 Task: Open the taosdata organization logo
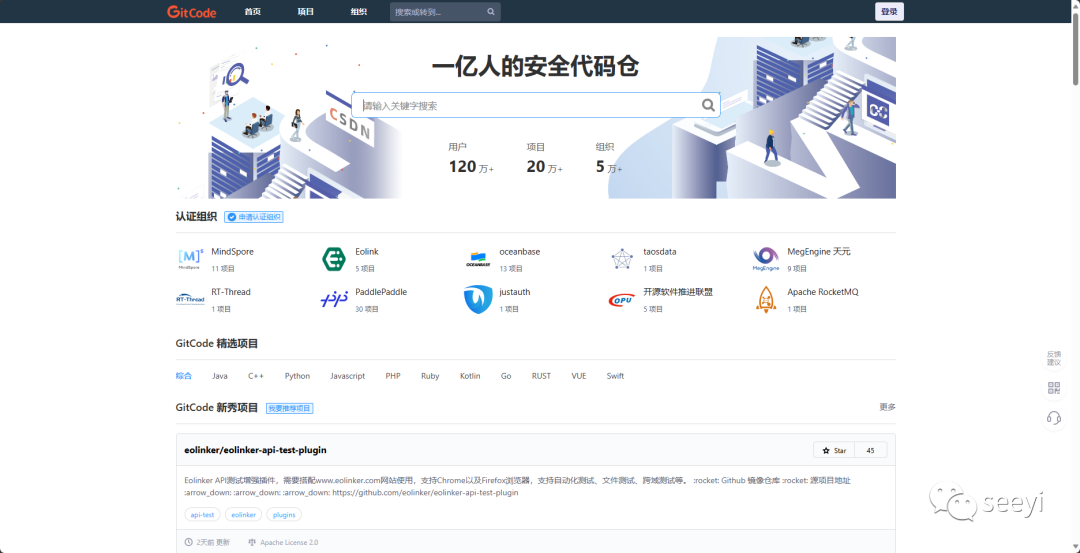tap(622, 260)
